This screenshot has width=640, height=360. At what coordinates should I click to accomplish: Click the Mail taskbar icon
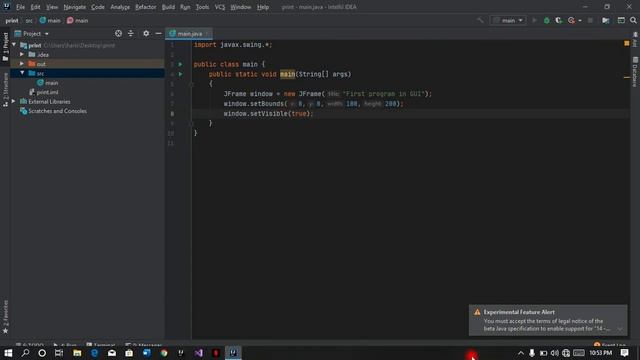[x=112, y=353]
